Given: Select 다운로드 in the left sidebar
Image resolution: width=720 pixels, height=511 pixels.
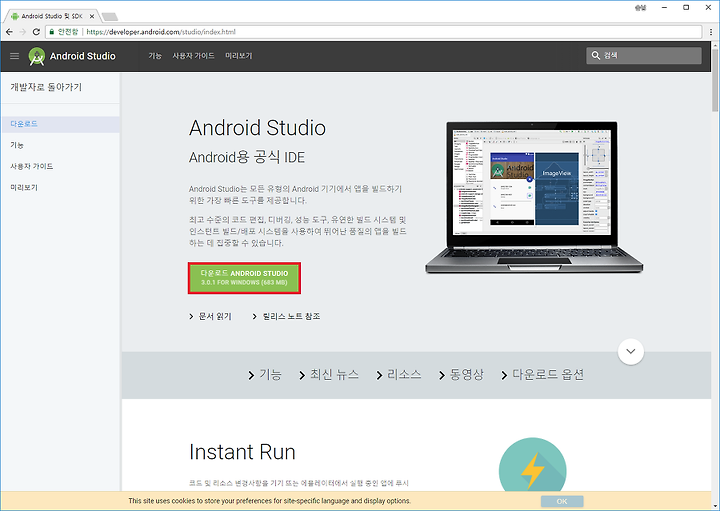Looking at the screenshot, I should [x=60, y=124].
